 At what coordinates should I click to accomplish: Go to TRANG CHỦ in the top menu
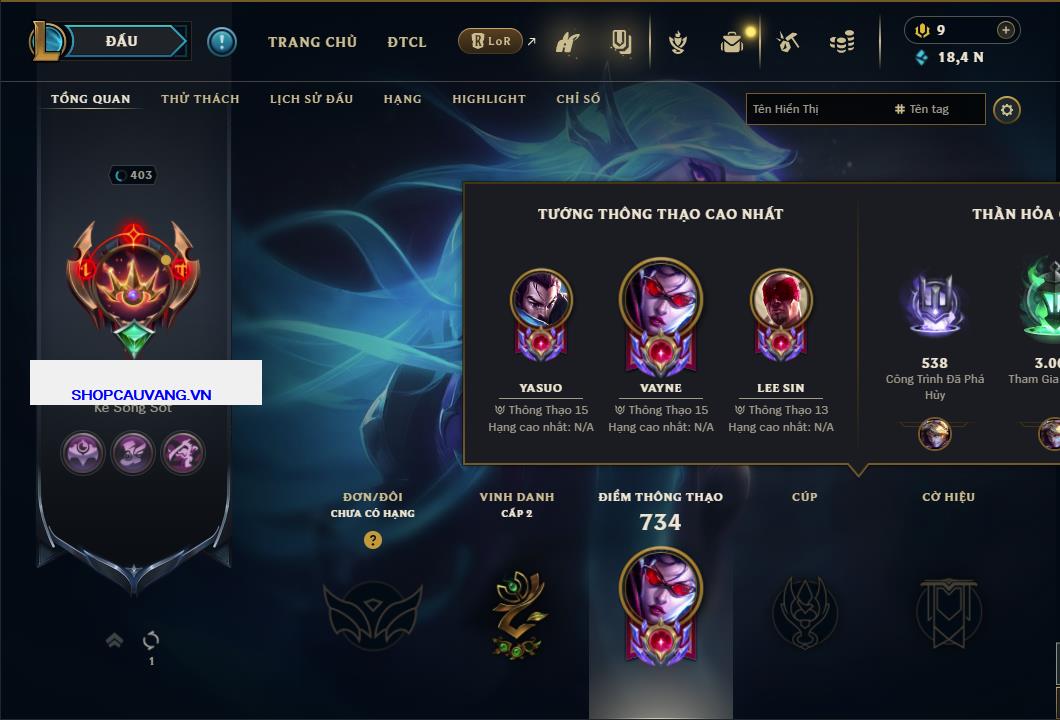312,42
